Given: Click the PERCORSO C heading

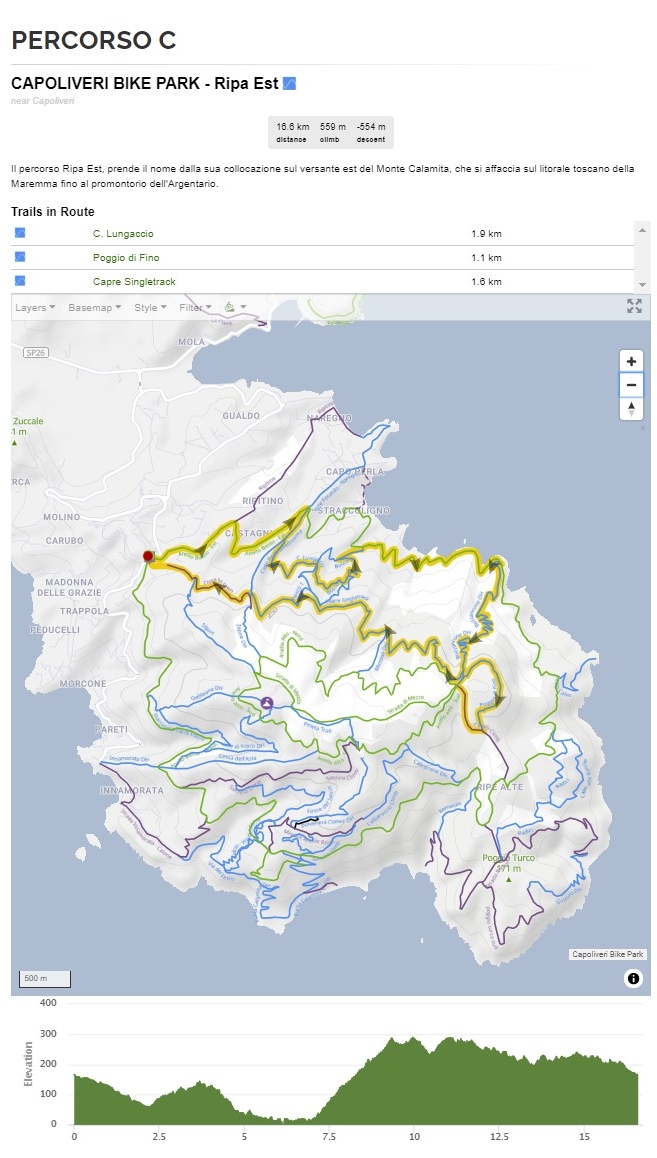Looking at the screenshot, I should (x=94, y=41).
